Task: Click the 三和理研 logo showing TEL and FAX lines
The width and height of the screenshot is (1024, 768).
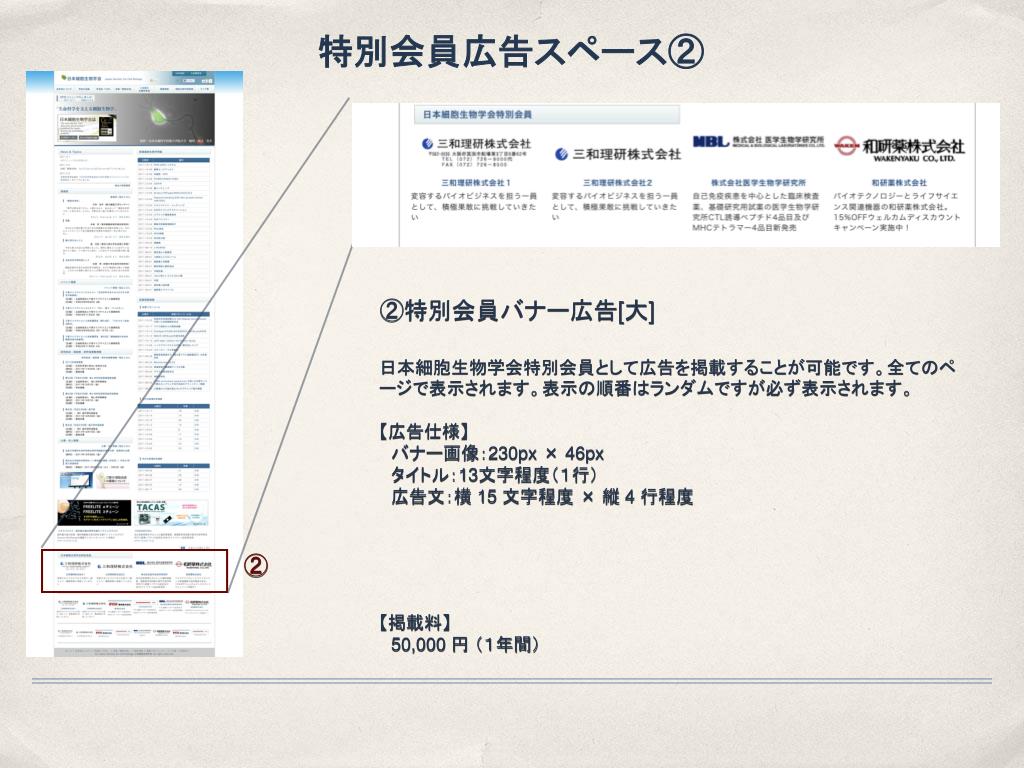Action: (x=476, y=152)
